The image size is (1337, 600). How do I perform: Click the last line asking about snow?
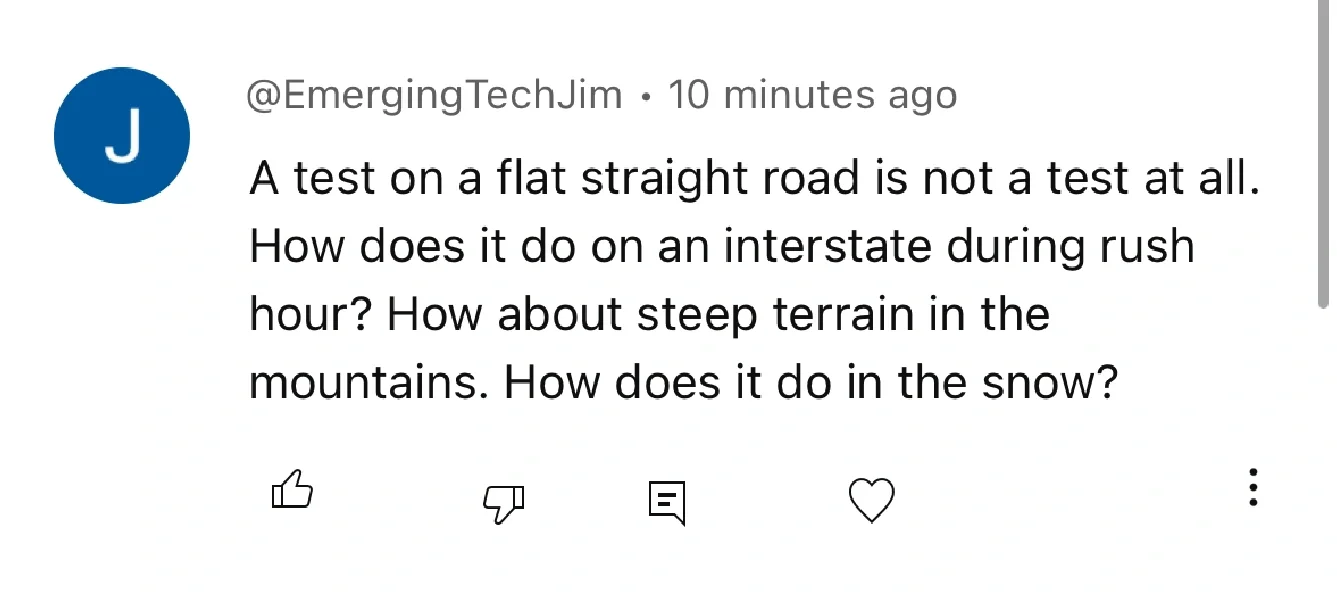click(682, 383)
